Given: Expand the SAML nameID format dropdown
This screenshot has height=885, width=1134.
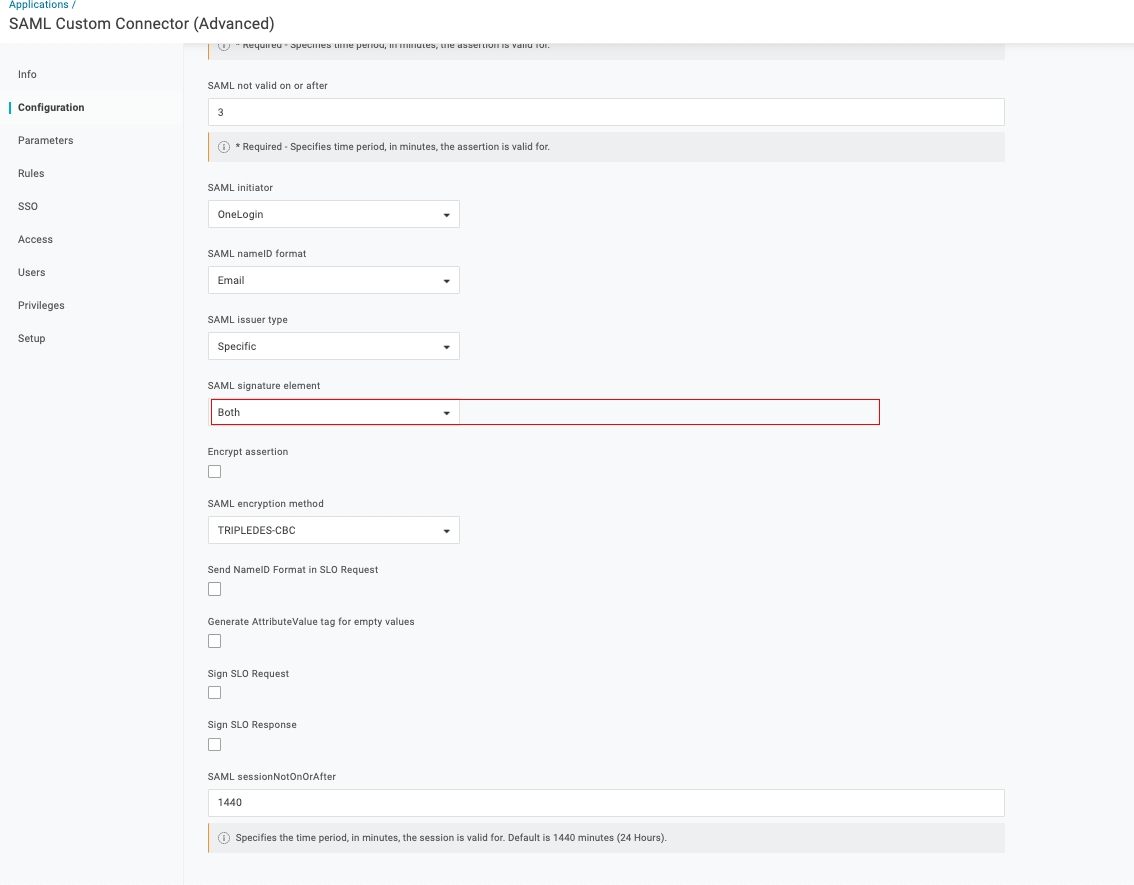Looking at the screenshot, I should tap(333, 280).
